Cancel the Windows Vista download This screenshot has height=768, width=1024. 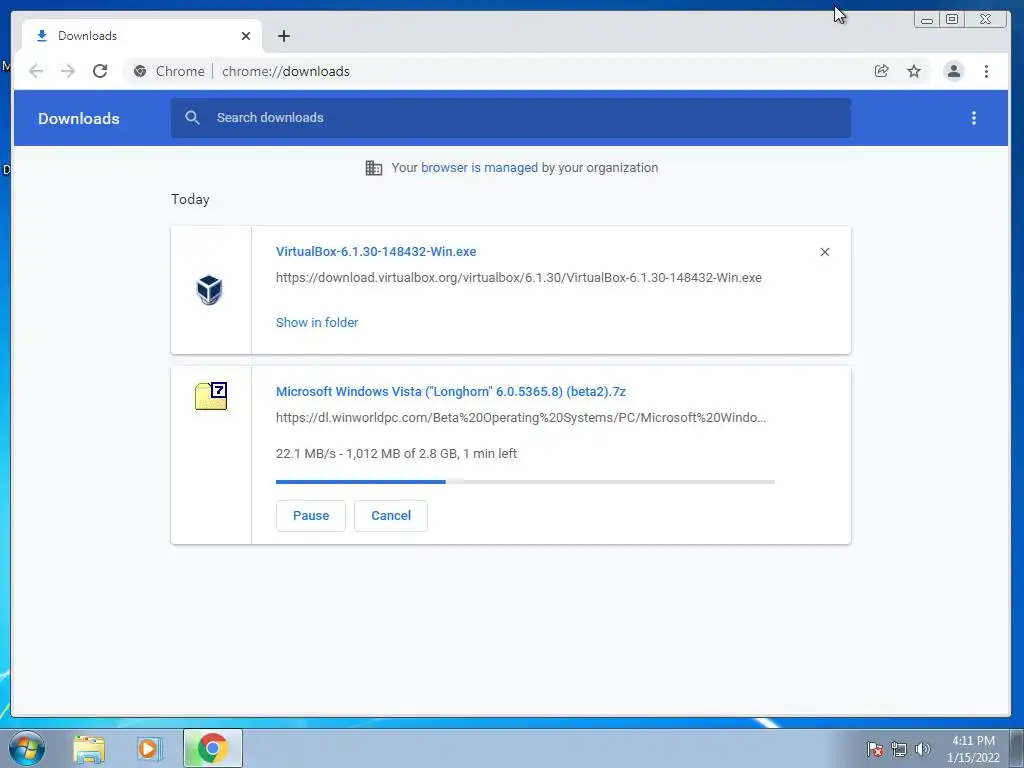[x=391, y=516]
